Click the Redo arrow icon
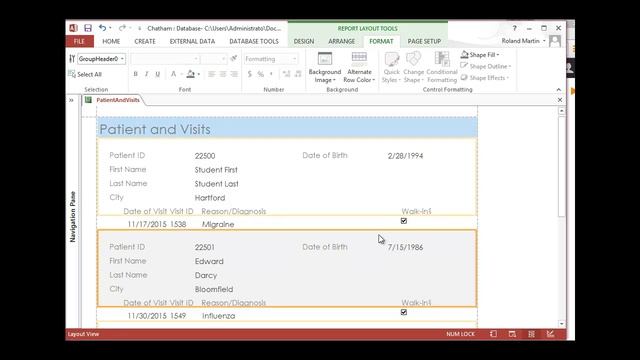The image size is (640, 360). click(x=122, y=28)
